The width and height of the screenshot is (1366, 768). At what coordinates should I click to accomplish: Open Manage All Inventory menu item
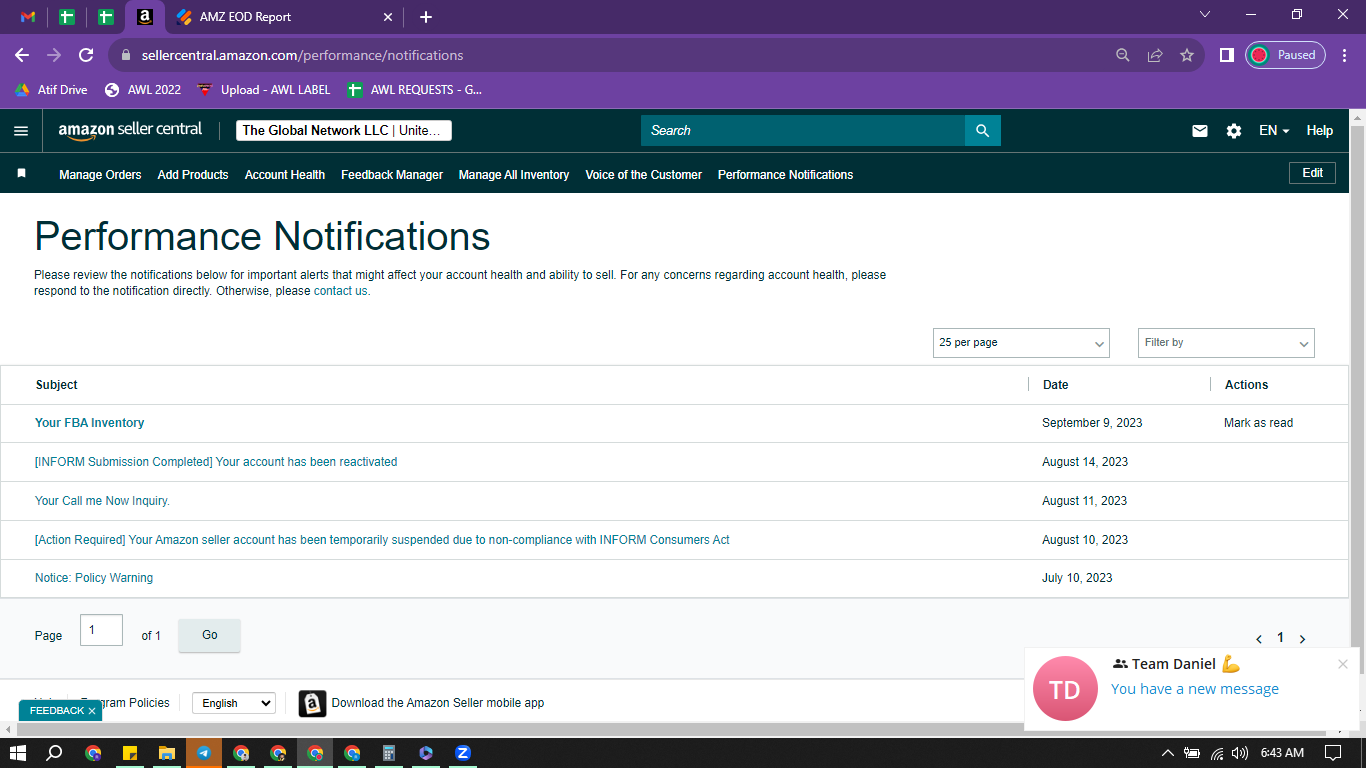pyautogui.click(x=514, y=175)
